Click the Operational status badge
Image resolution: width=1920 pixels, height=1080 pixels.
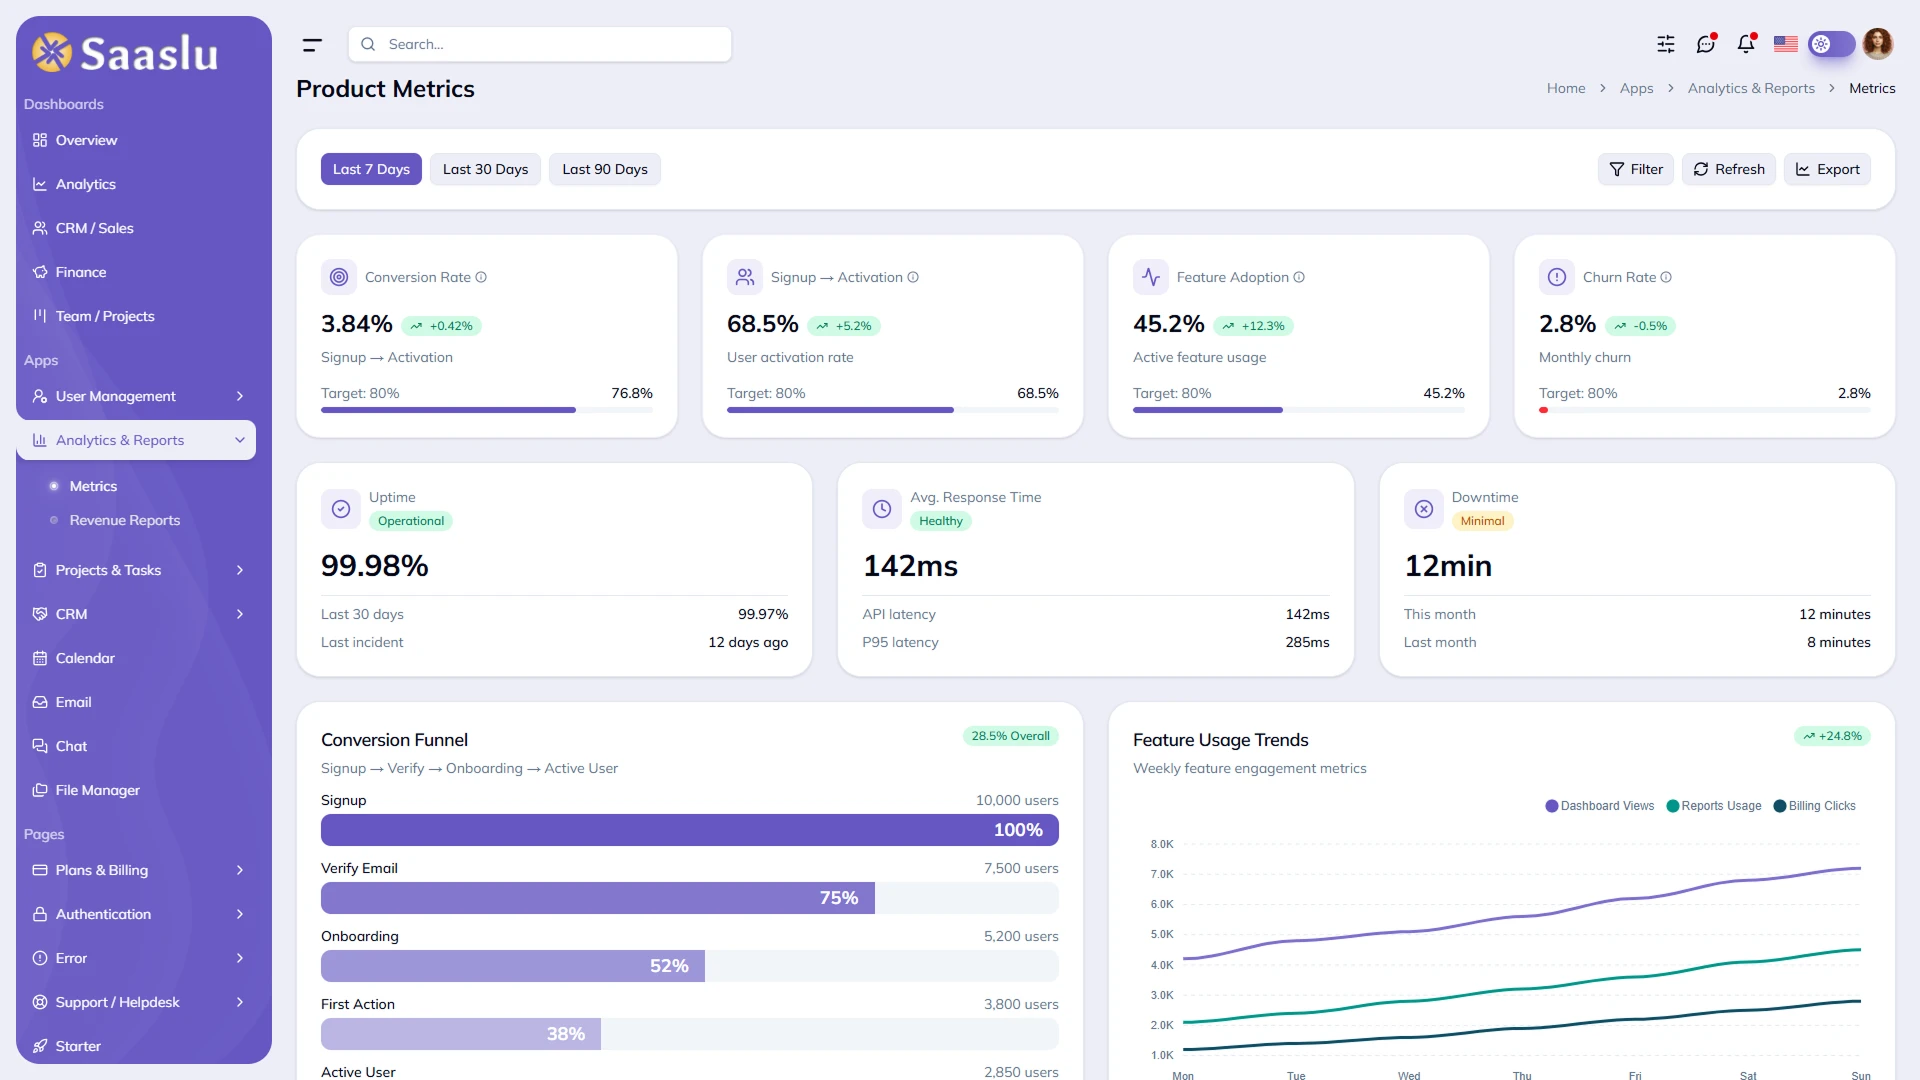click(x=411, y=521)
